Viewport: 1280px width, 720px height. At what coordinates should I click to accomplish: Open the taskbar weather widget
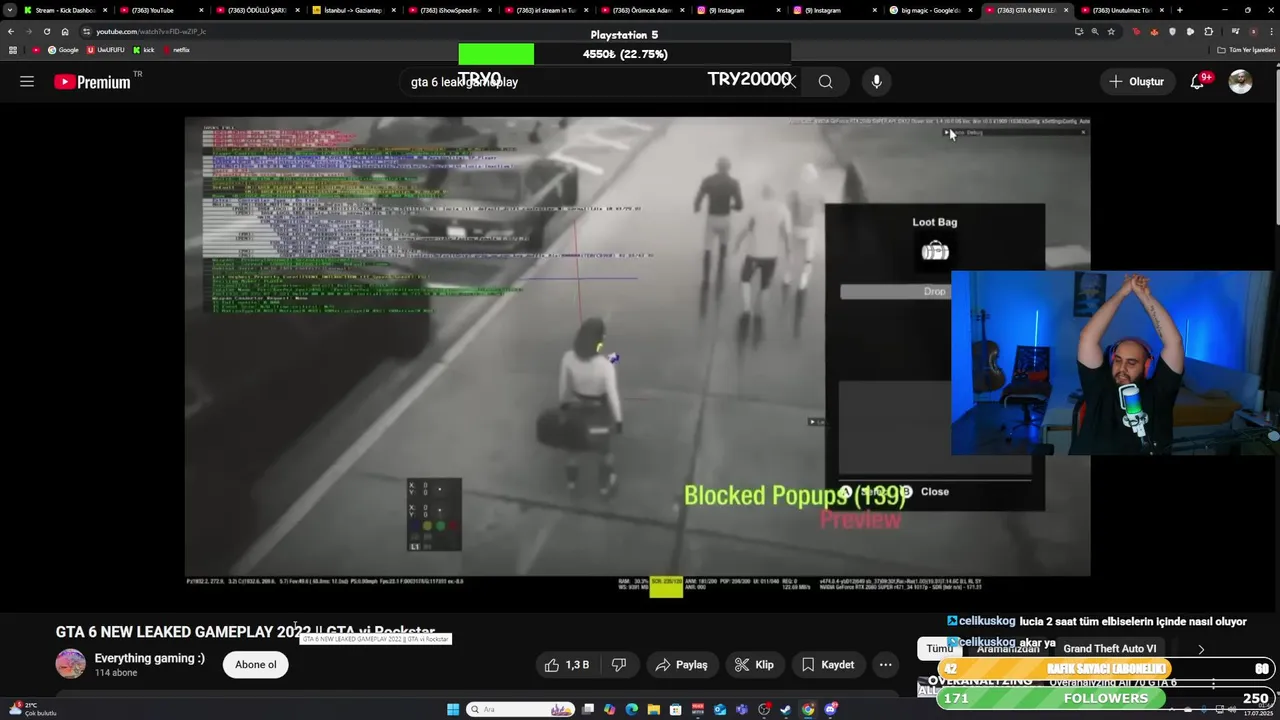[x=30, y=709]
